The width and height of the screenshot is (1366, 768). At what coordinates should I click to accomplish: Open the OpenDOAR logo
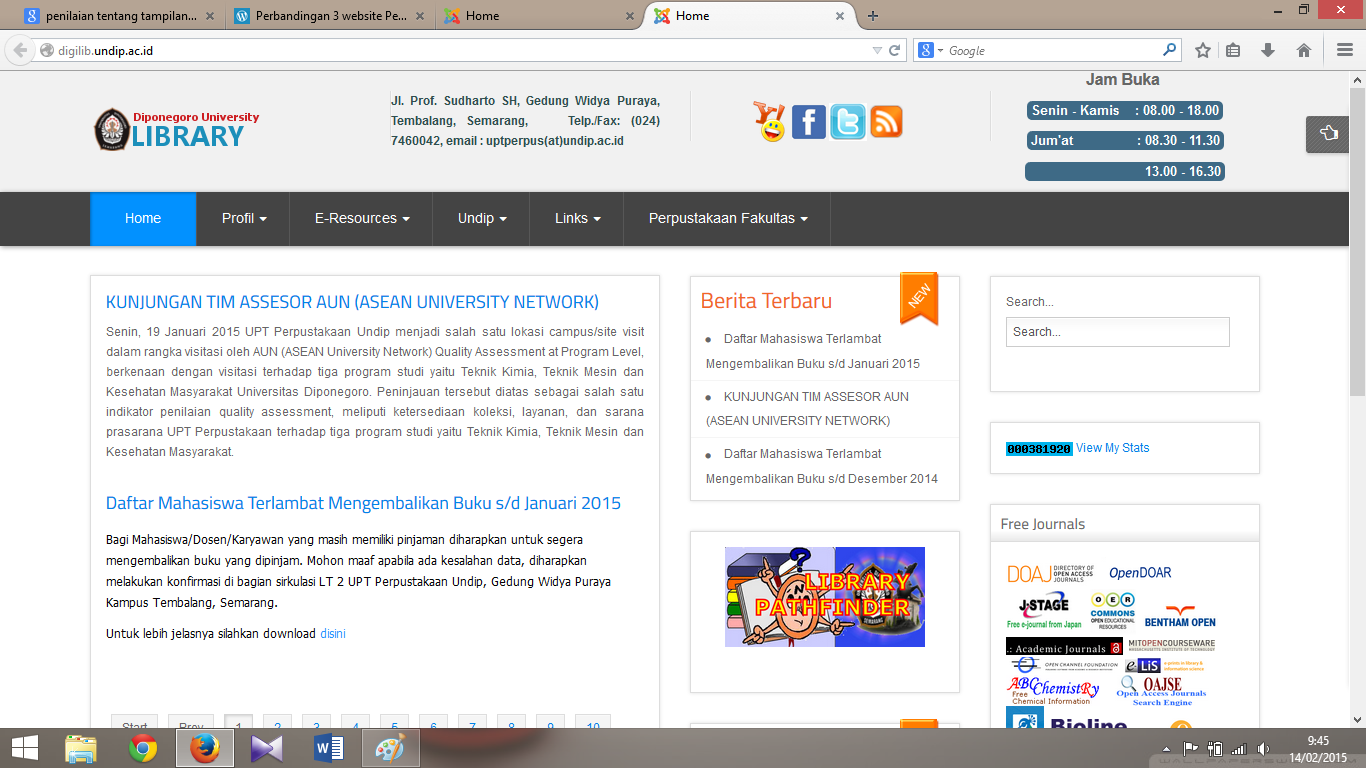[1140, 573]
